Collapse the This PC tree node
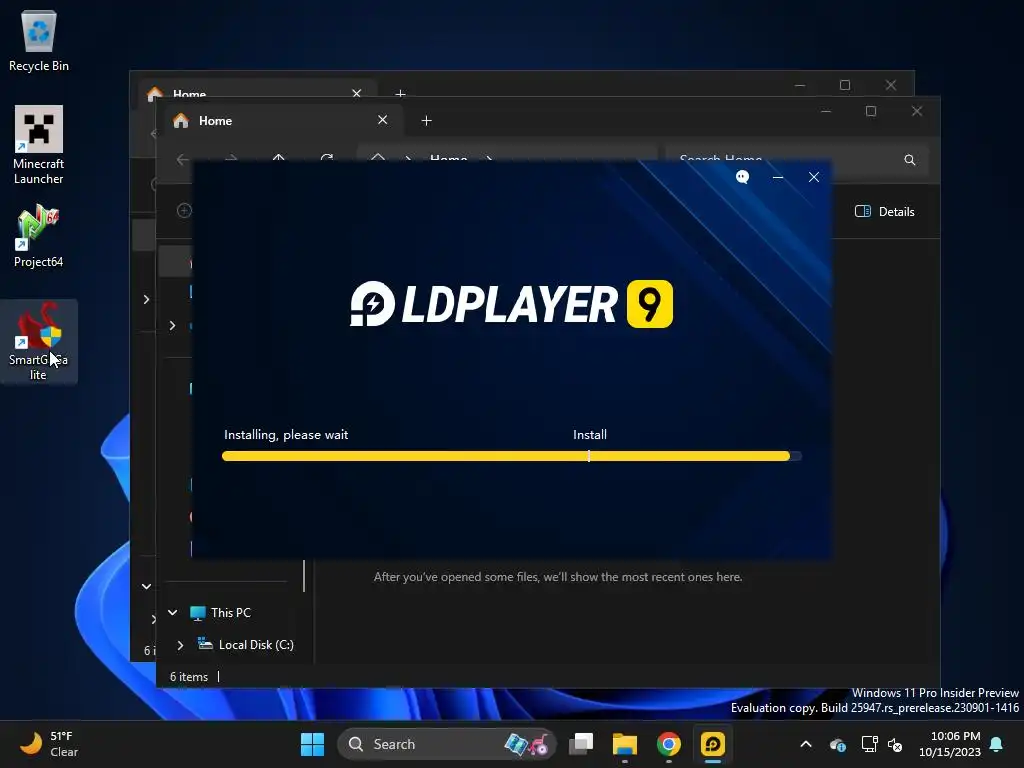1024x768 pixels. tap(173, 613)
